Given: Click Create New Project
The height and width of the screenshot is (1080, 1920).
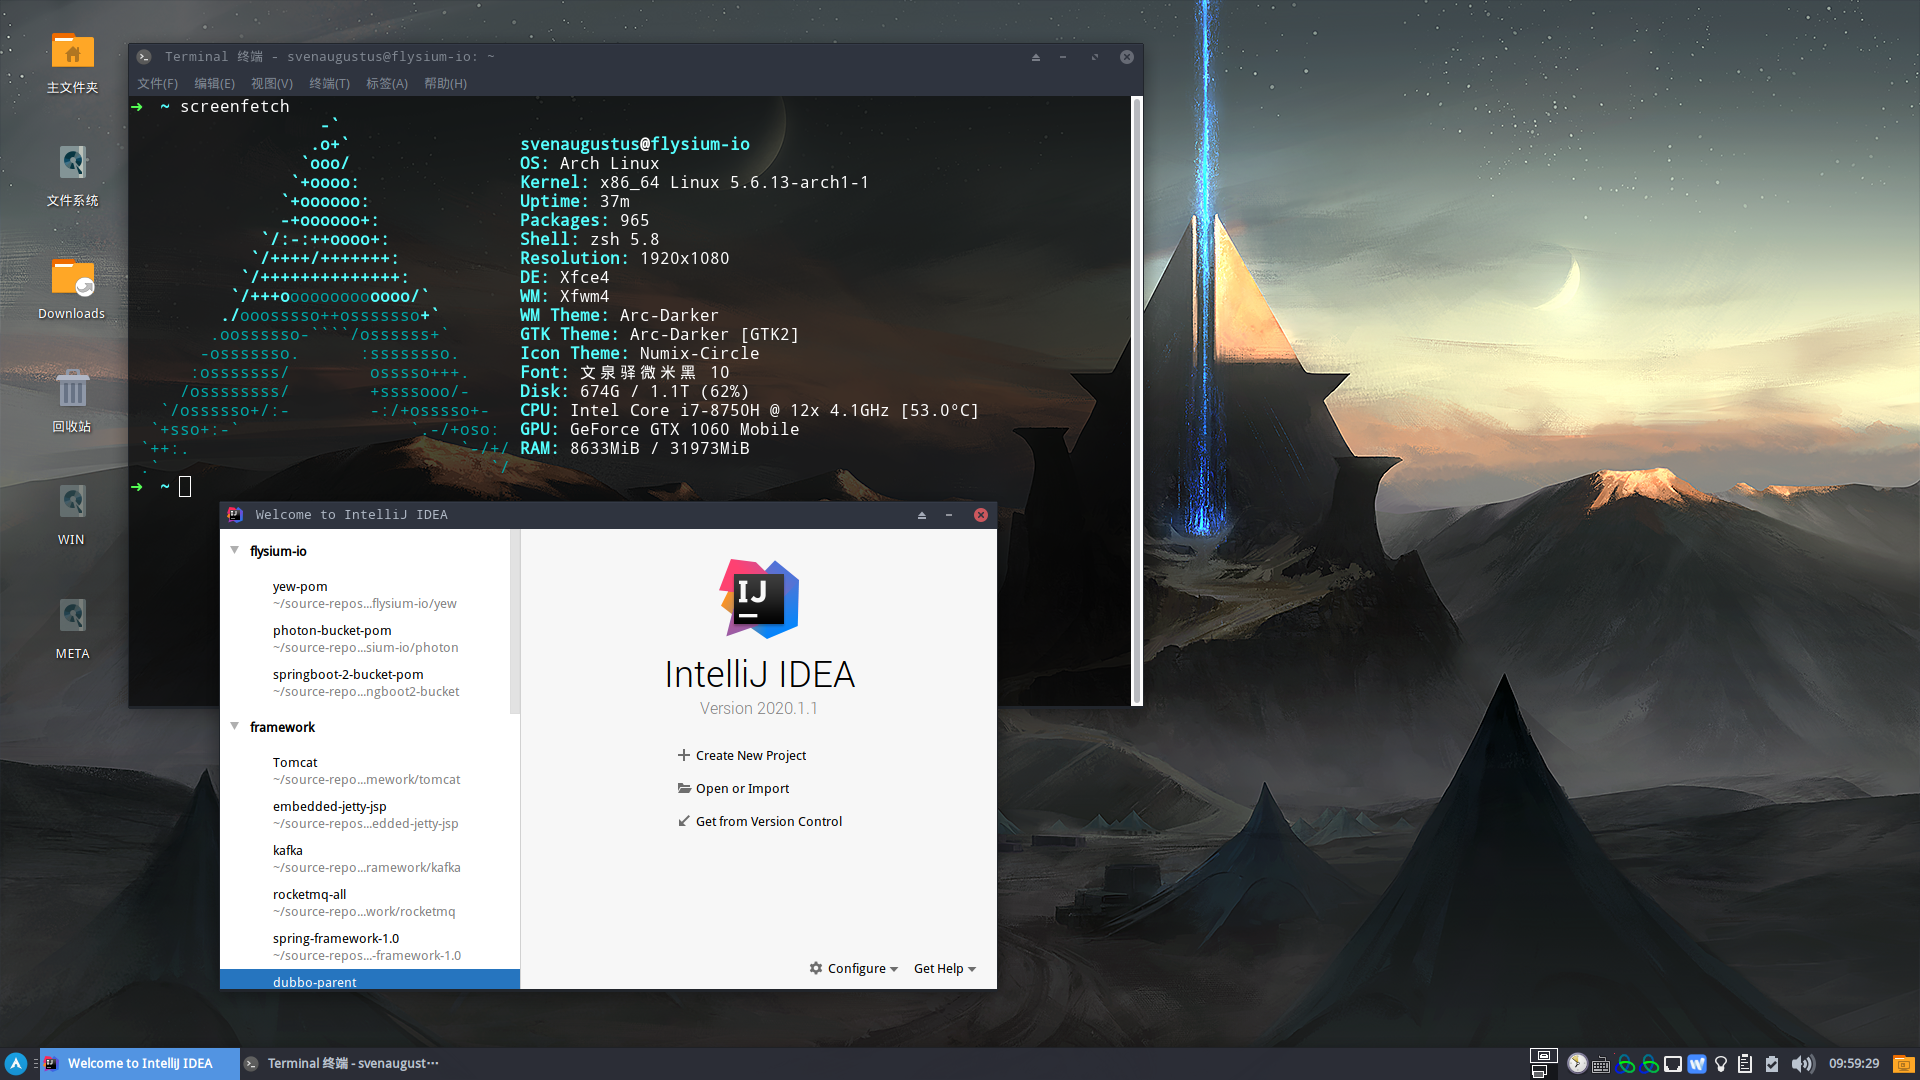Looking at the screenshot, I should 750,756.
